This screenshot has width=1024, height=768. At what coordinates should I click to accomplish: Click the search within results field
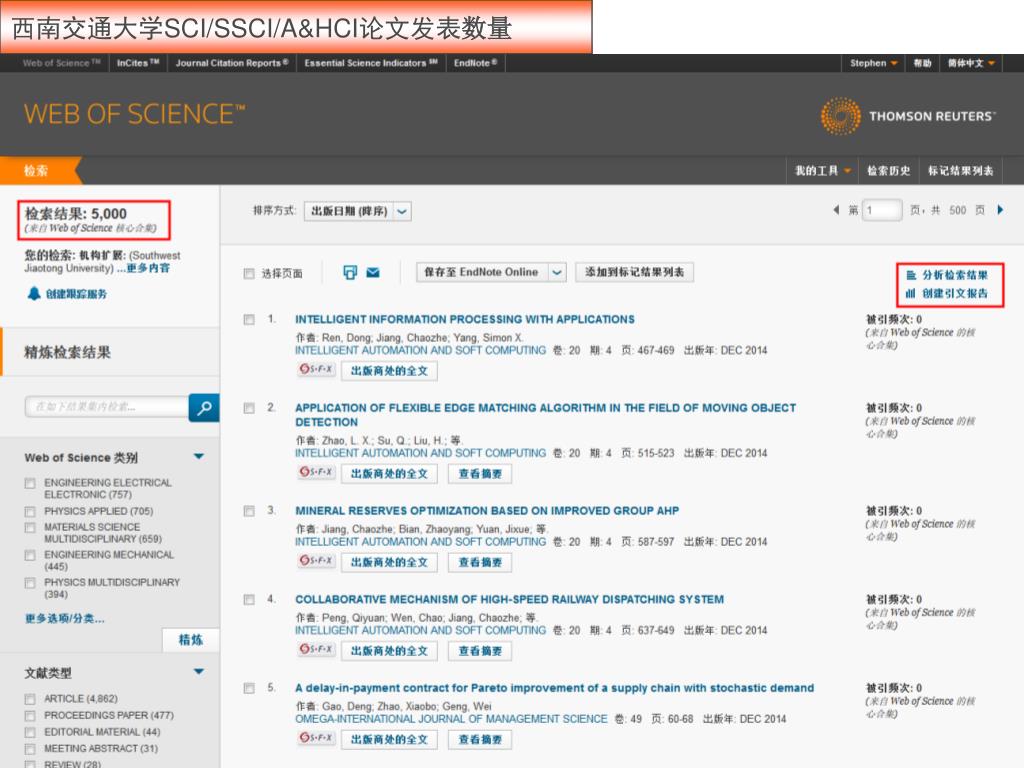[107, 407]
